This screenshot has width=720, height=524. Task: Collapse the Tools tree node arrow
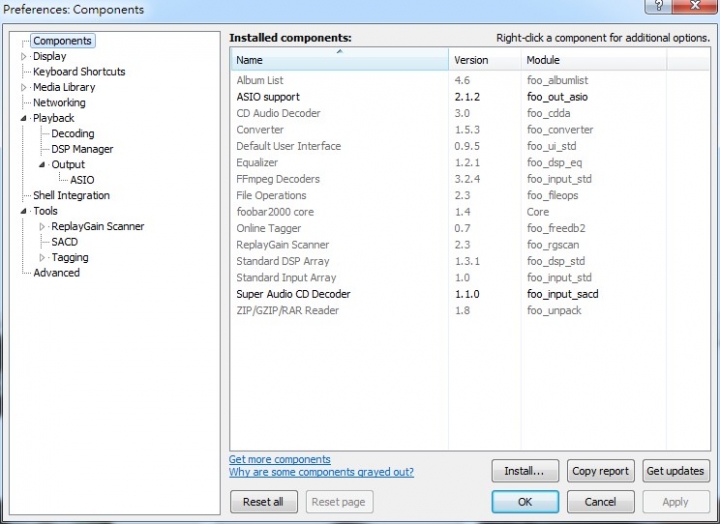pyautogui.click(x=24, y=211)
